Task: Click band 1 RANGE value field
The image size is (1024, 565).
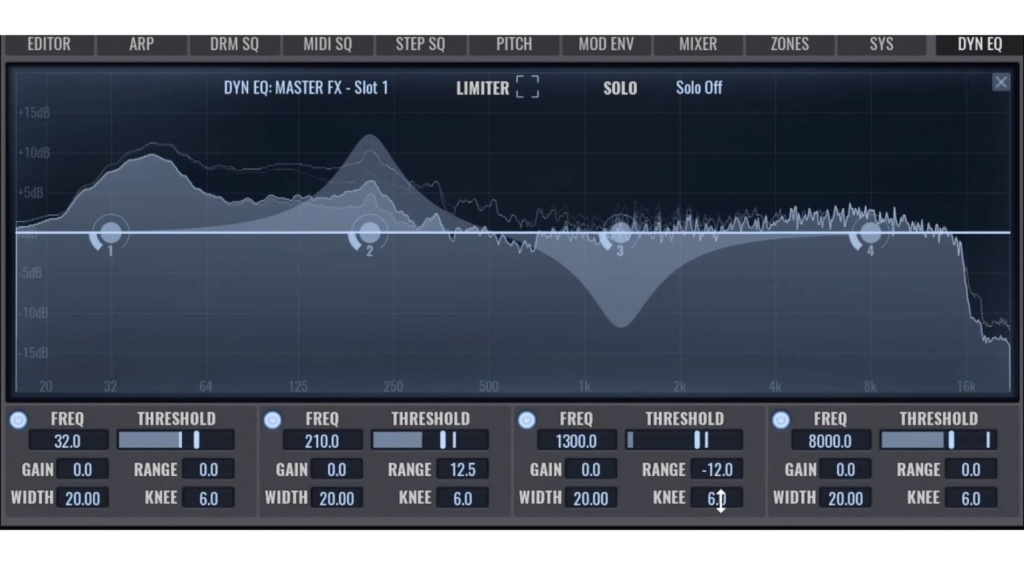Action: [x=208, y=470]
